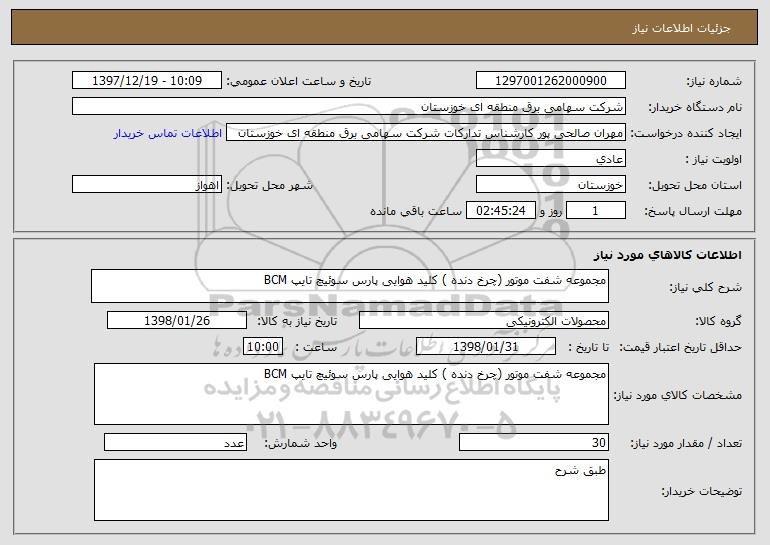Select the announcement date field 1397/12/19 - 10:09
770x545 pixels.
tap(148, 81)
